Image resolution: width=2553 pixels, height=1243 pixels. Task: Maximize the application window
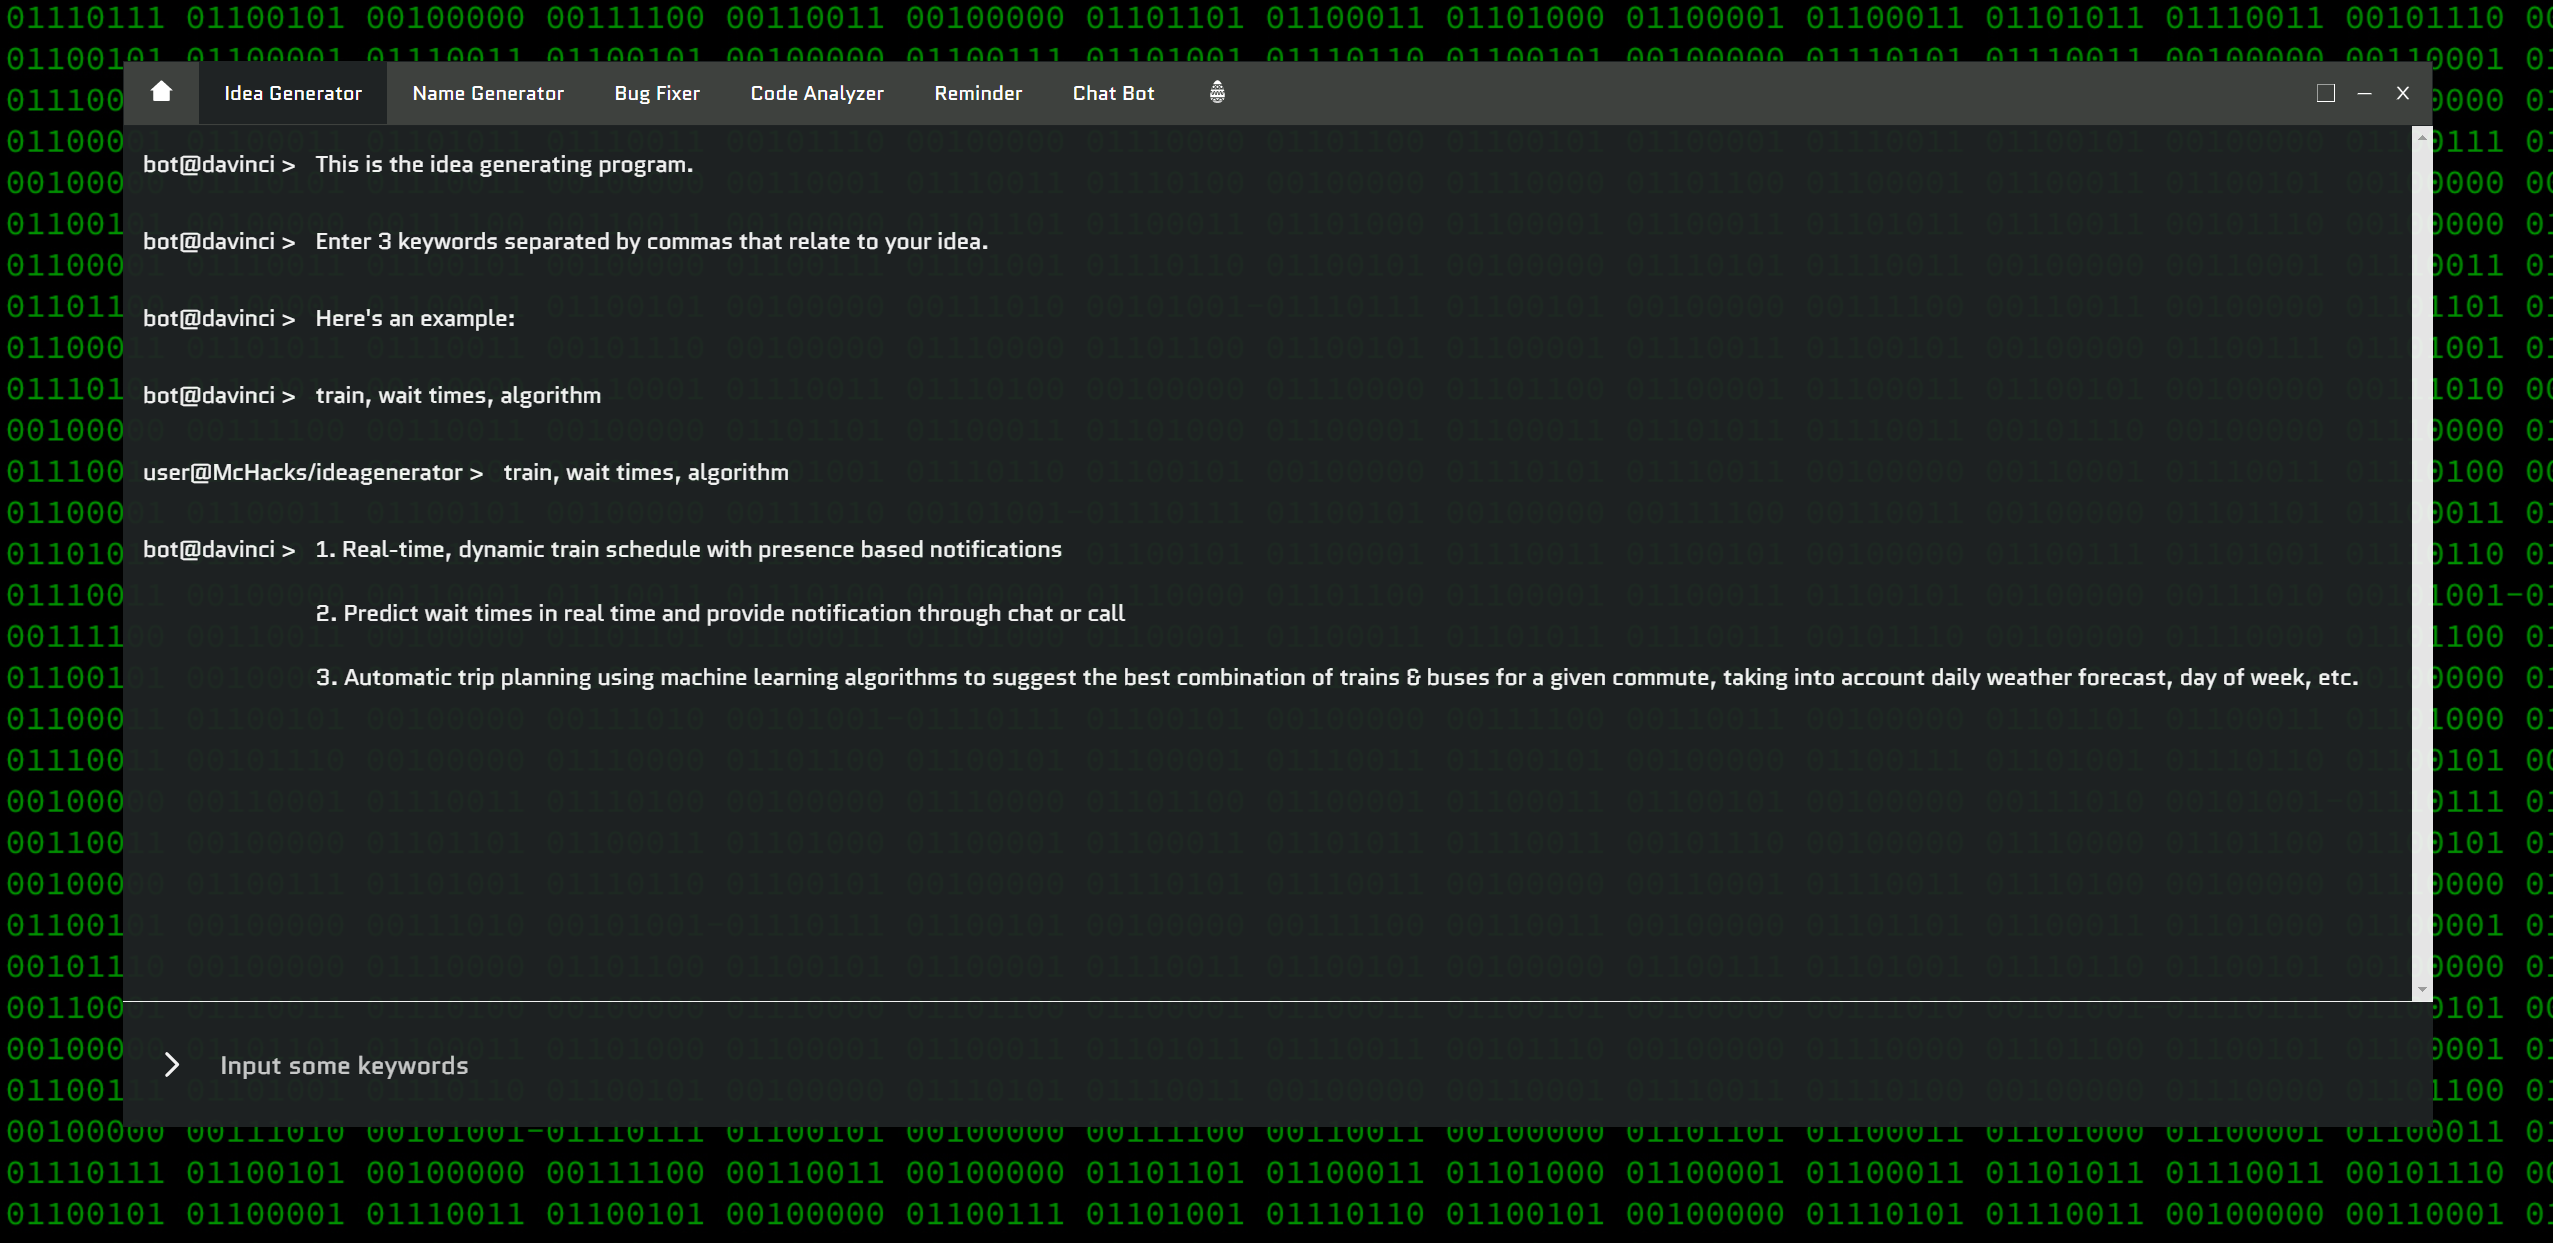click(x=2326, y=93)
